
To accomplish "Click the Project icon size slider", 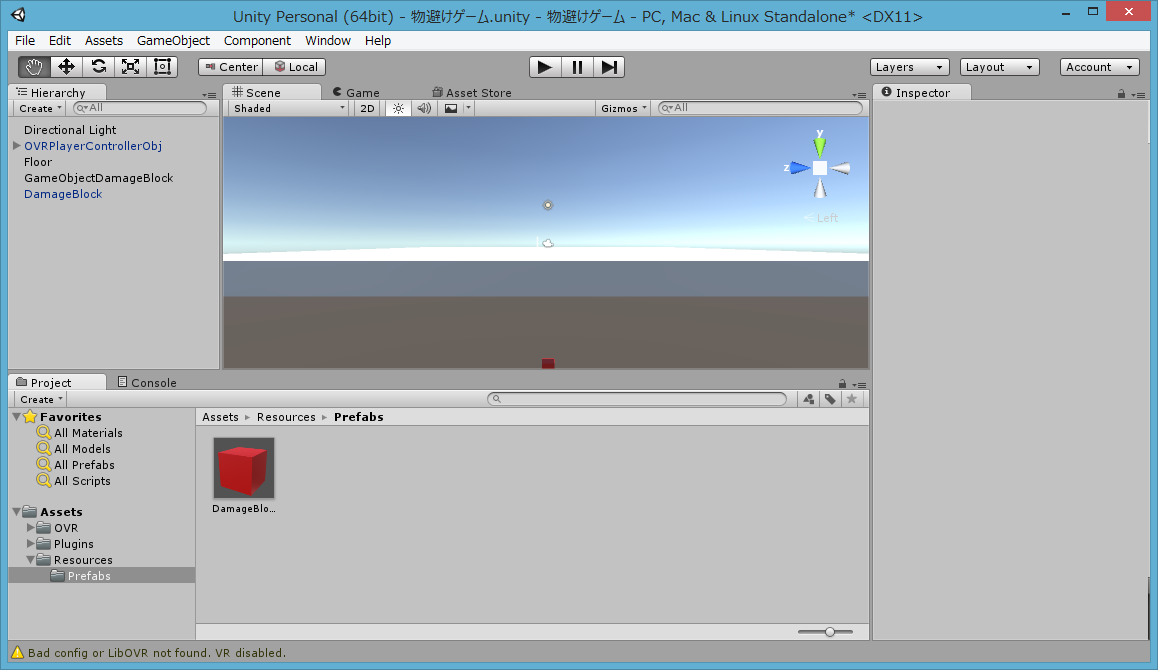I will click(x=826, y=632).
